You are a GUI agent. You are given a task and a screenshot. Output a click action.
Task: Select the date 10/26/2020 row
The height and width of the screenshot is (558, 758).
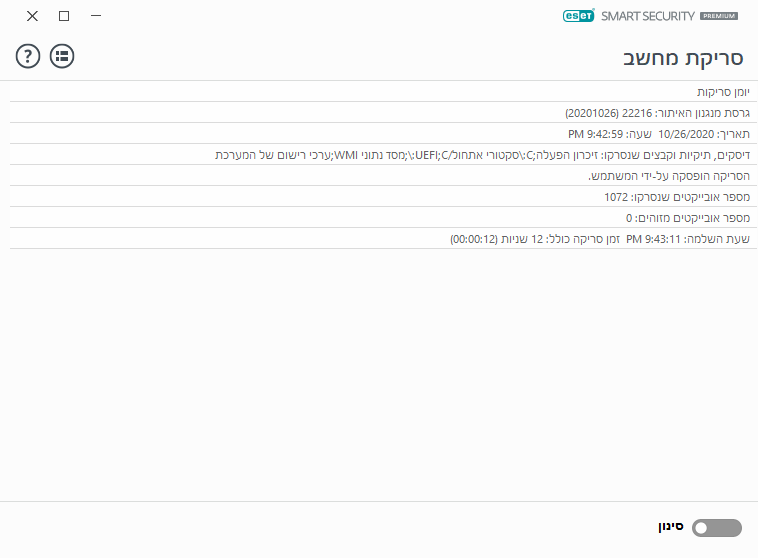click(x=383, y=133)
